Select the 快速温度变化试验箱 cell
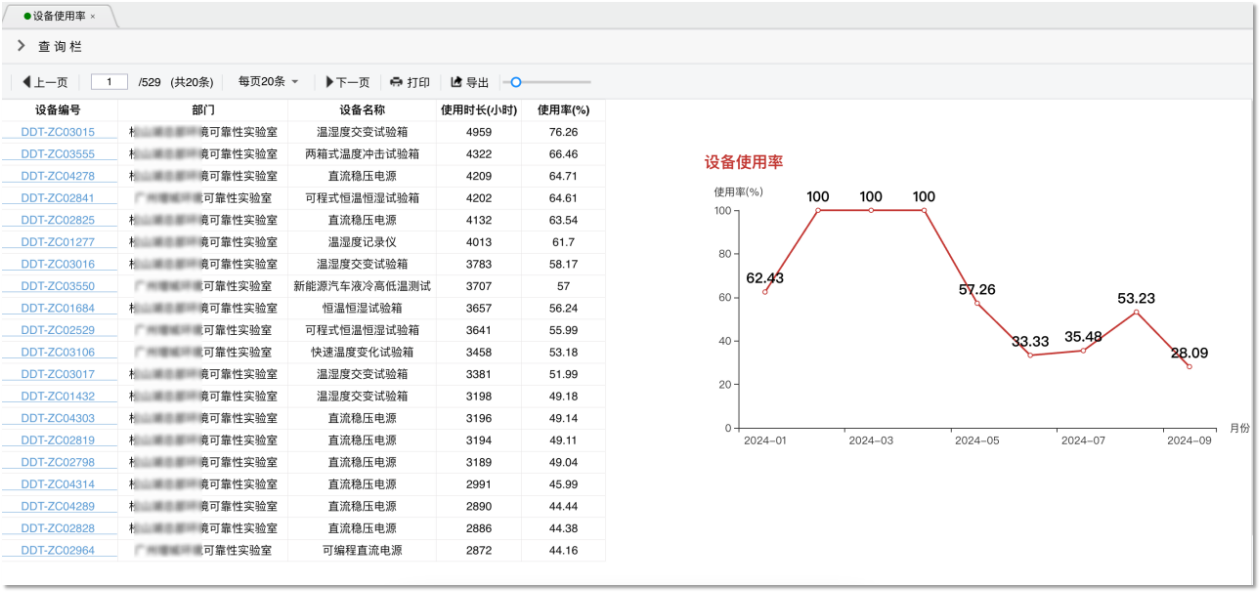This screenshot has height=593, width=1260. [x=362, y=352]
